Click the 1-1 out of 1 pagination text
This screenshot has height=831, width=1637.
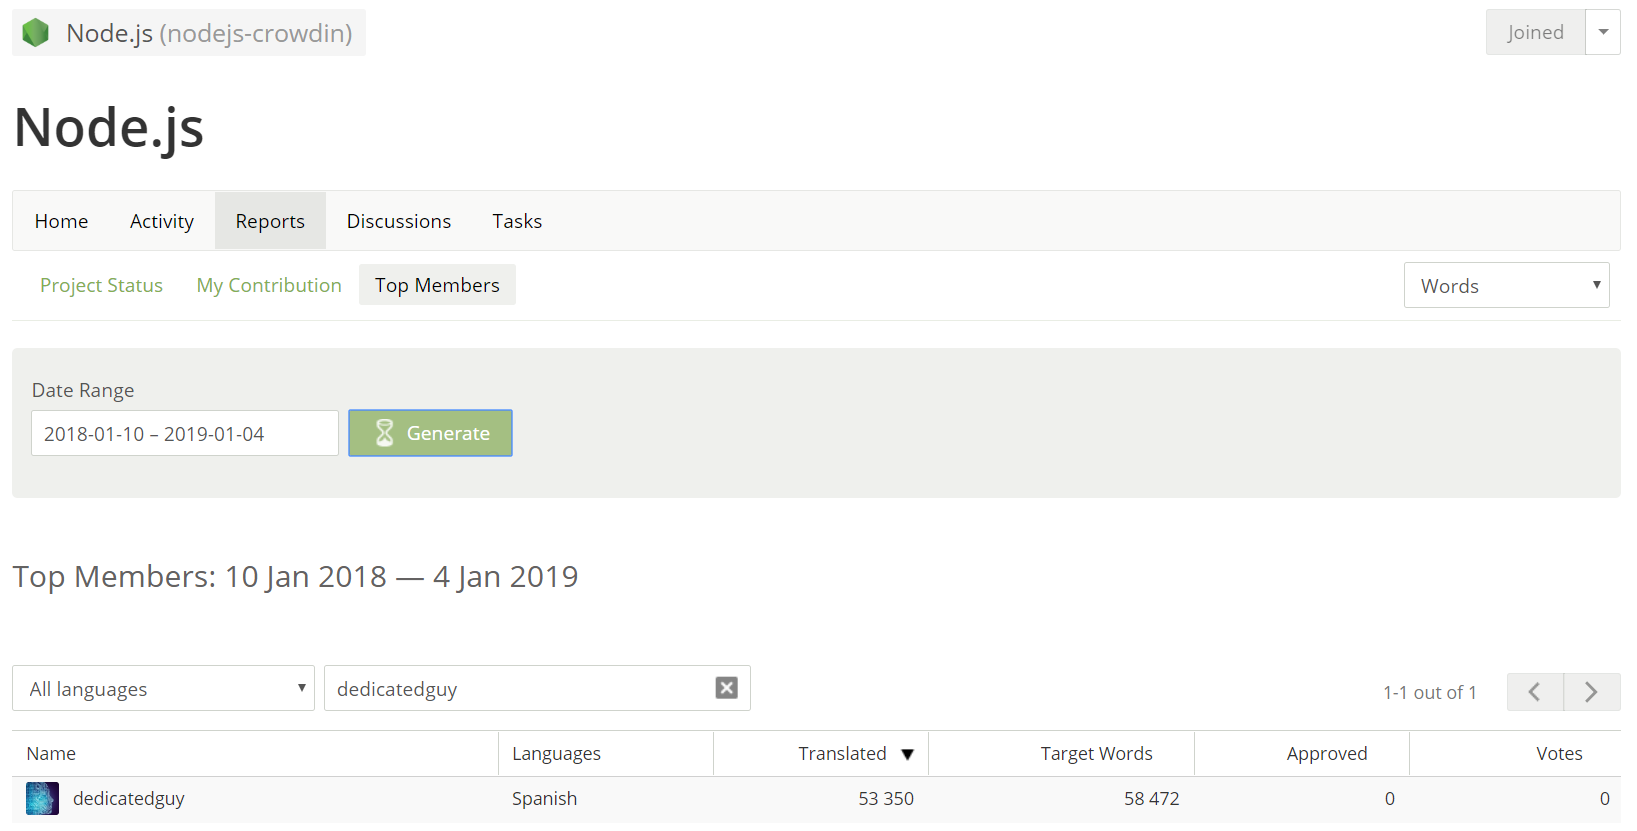click(1429, 692)
